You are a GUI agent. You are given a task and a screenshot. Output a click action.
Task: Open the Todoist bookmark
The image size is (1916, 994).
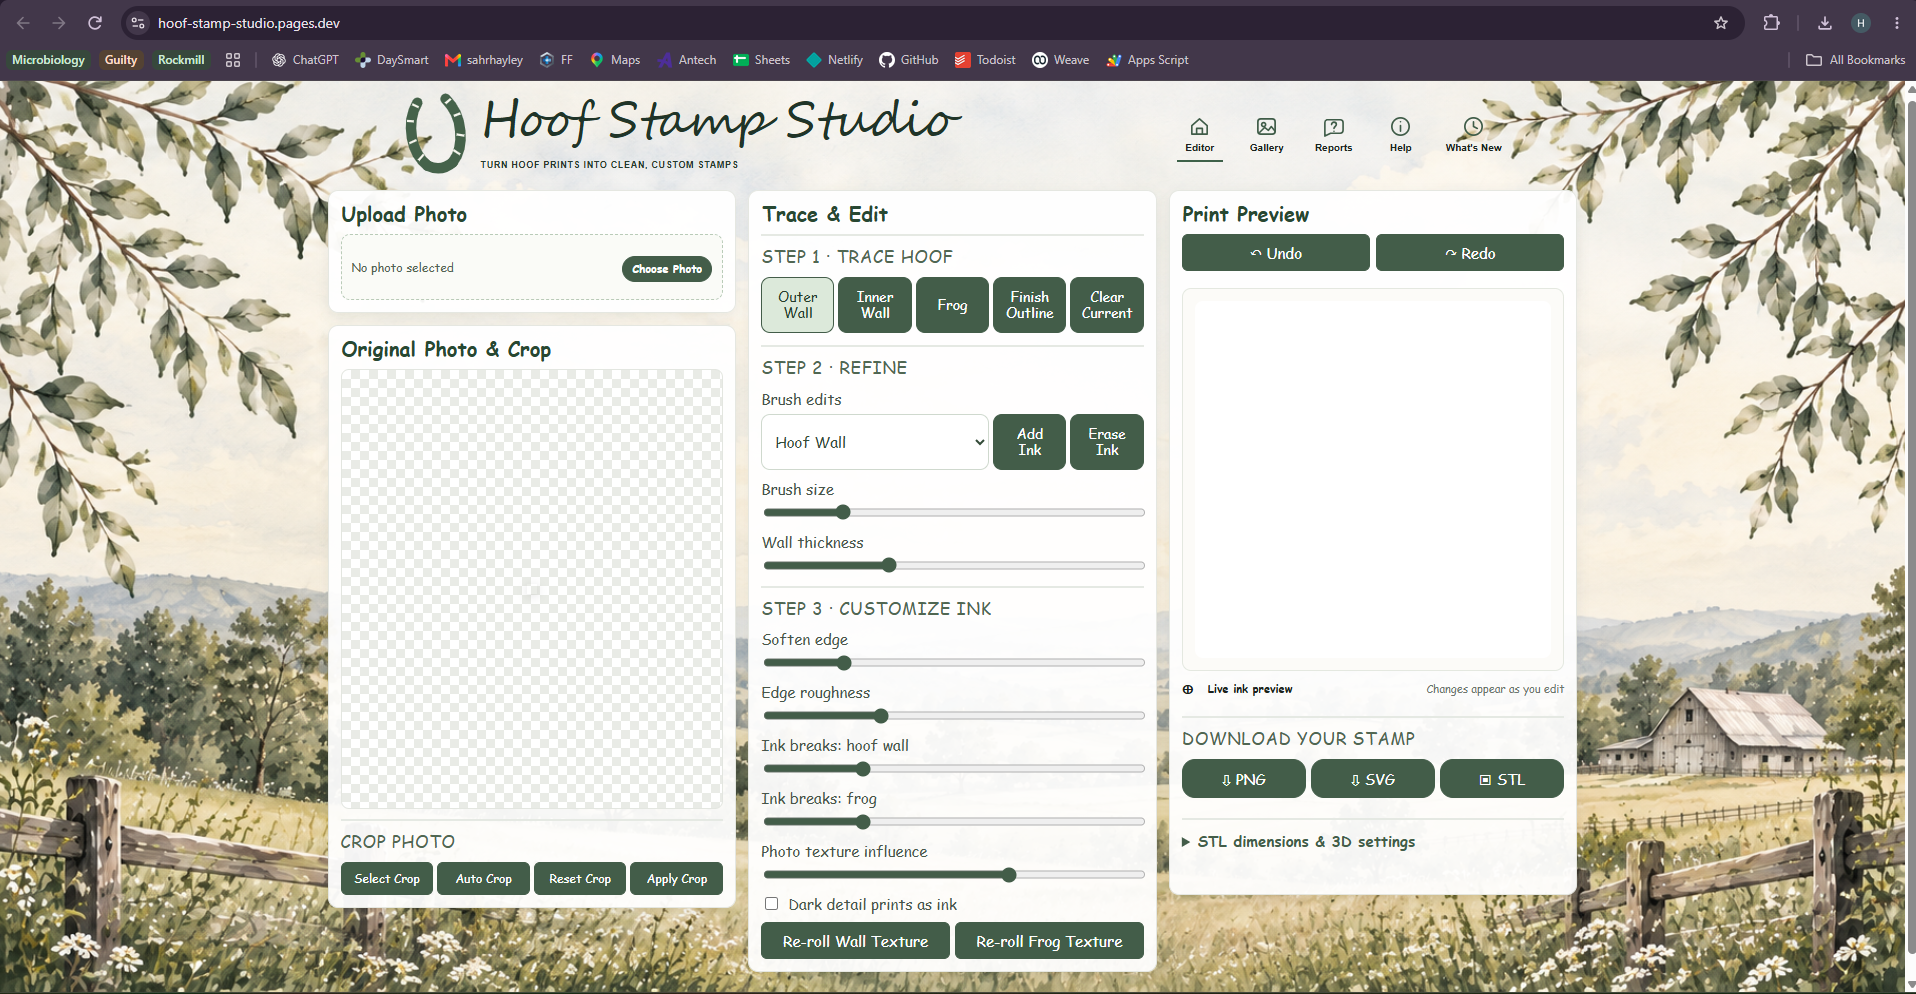coord(985,60)
